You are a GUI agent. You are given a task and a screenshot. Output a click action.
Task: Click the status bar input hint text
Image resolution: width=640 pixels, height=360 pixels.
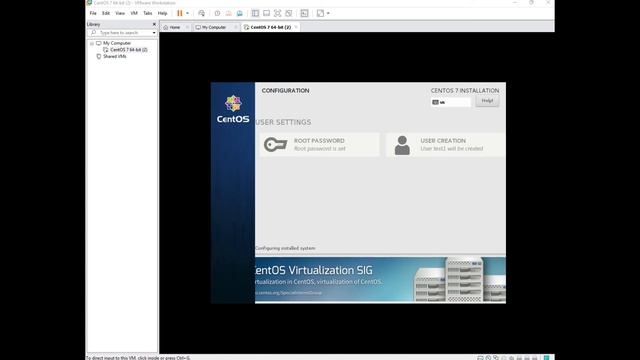pos(138,358)
